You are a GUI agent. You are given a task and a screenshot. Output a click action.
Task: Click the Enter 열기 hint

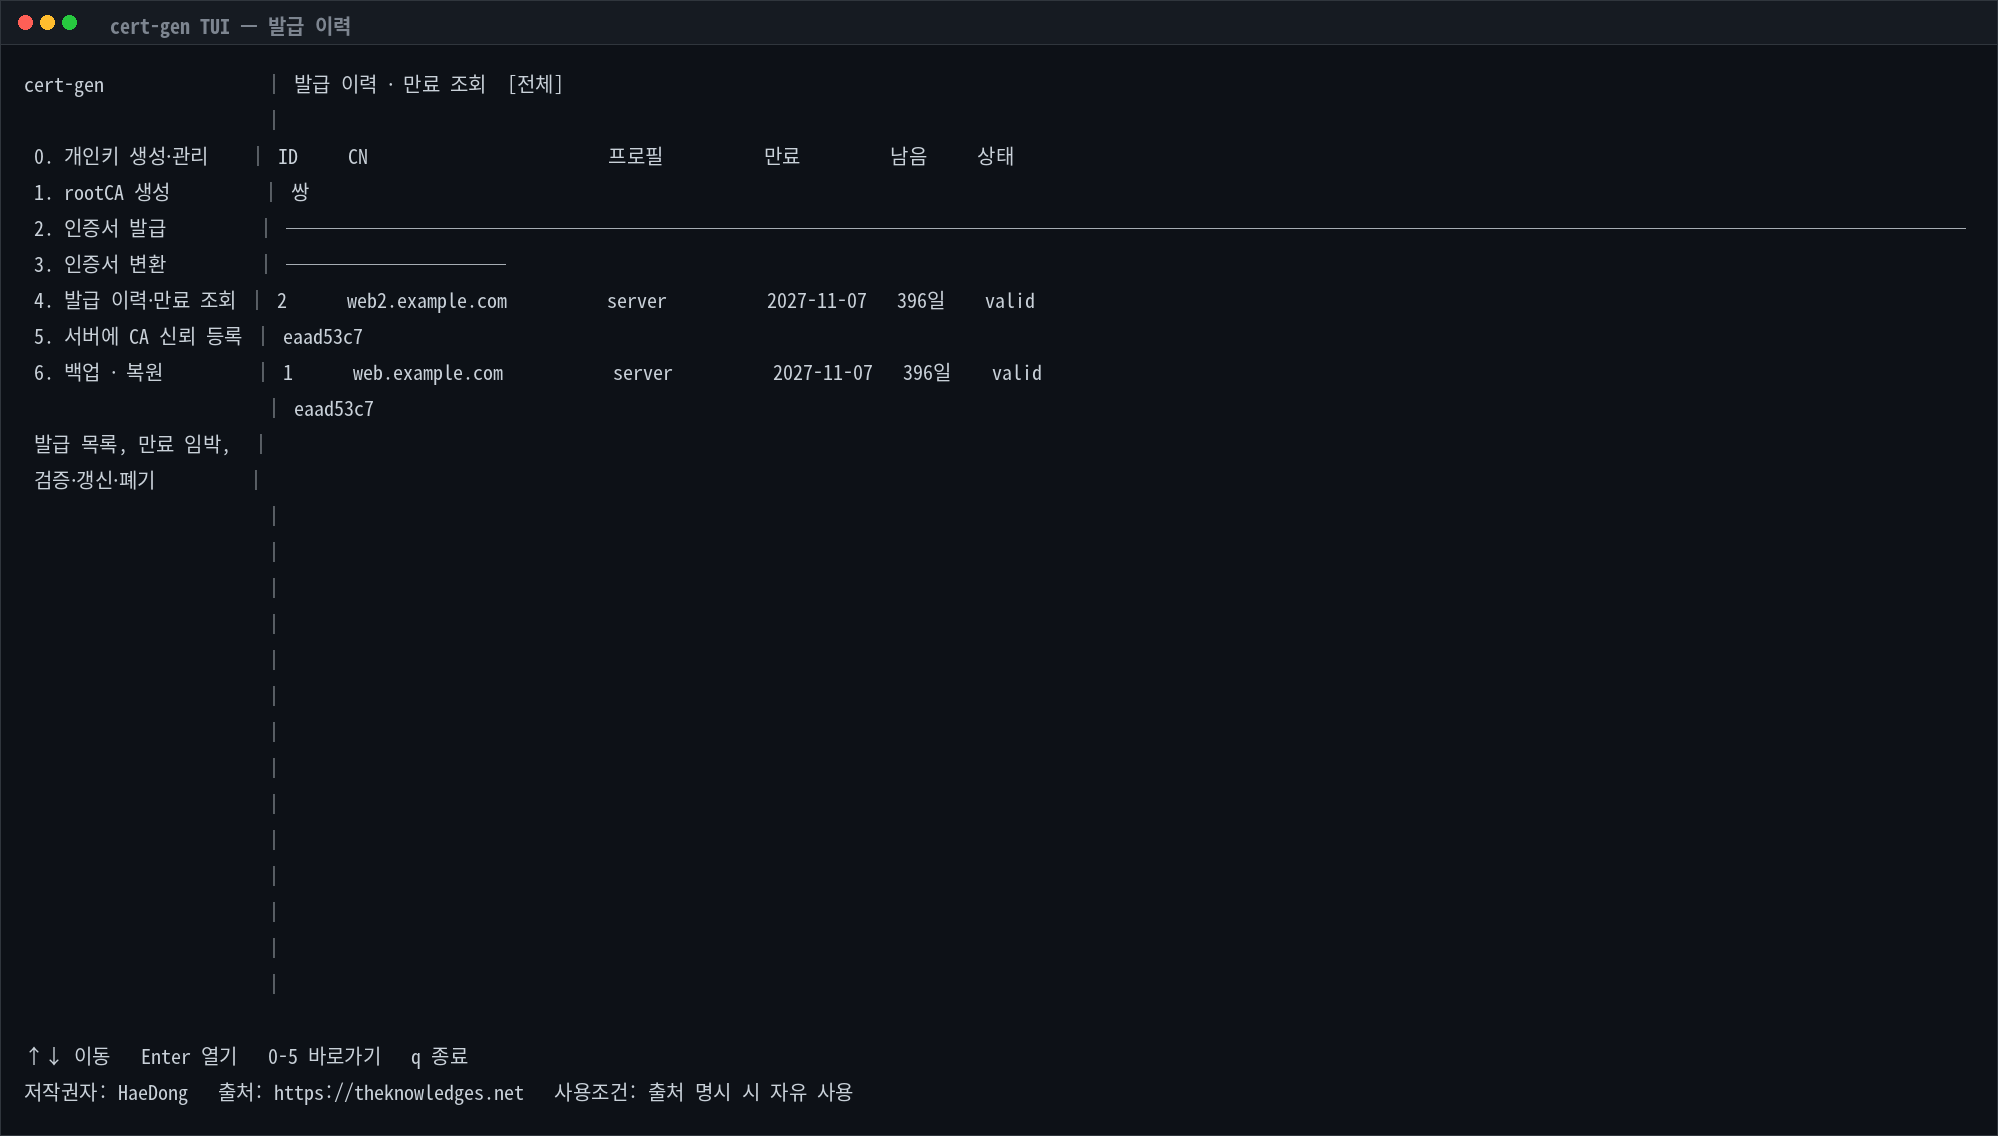(189, 1057)
